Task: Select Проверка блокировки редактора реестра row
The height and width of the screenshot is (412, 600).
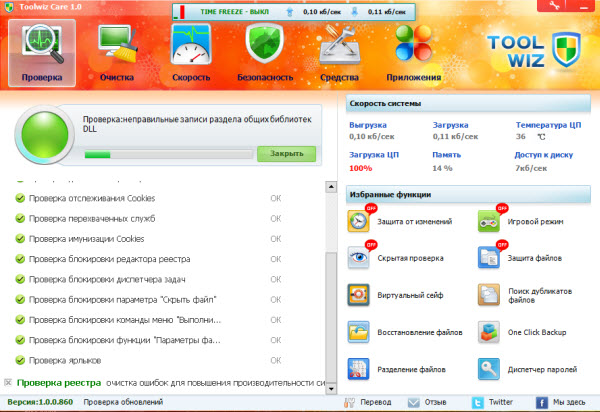Action: tap(148, 259)
